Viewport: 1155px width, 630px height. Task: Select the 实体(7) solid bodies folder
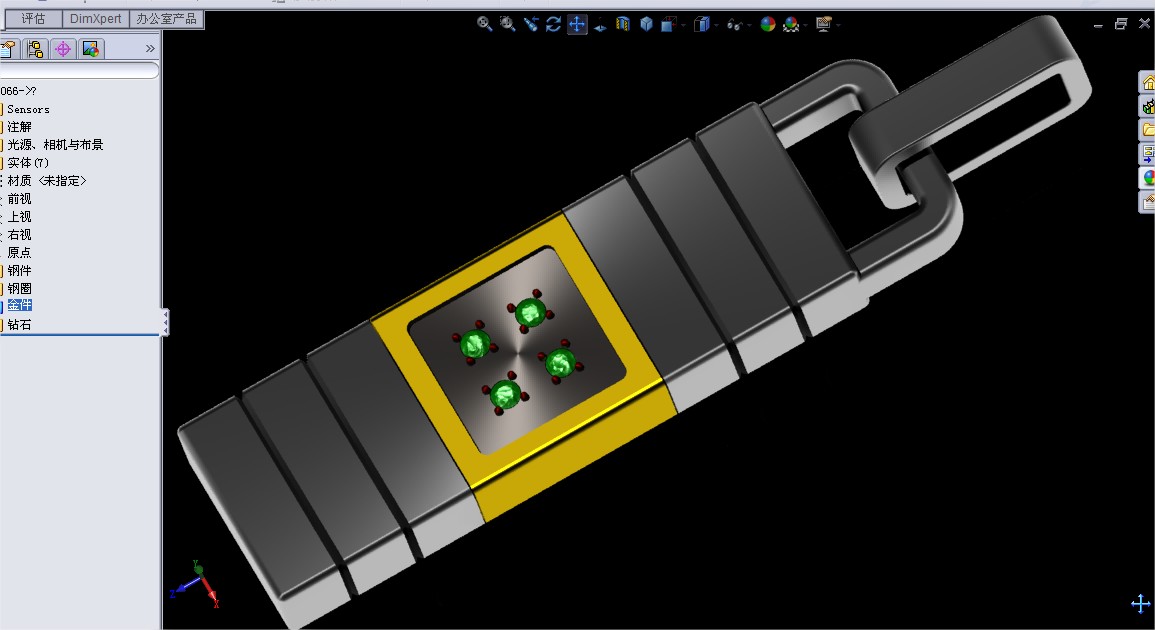28,163
